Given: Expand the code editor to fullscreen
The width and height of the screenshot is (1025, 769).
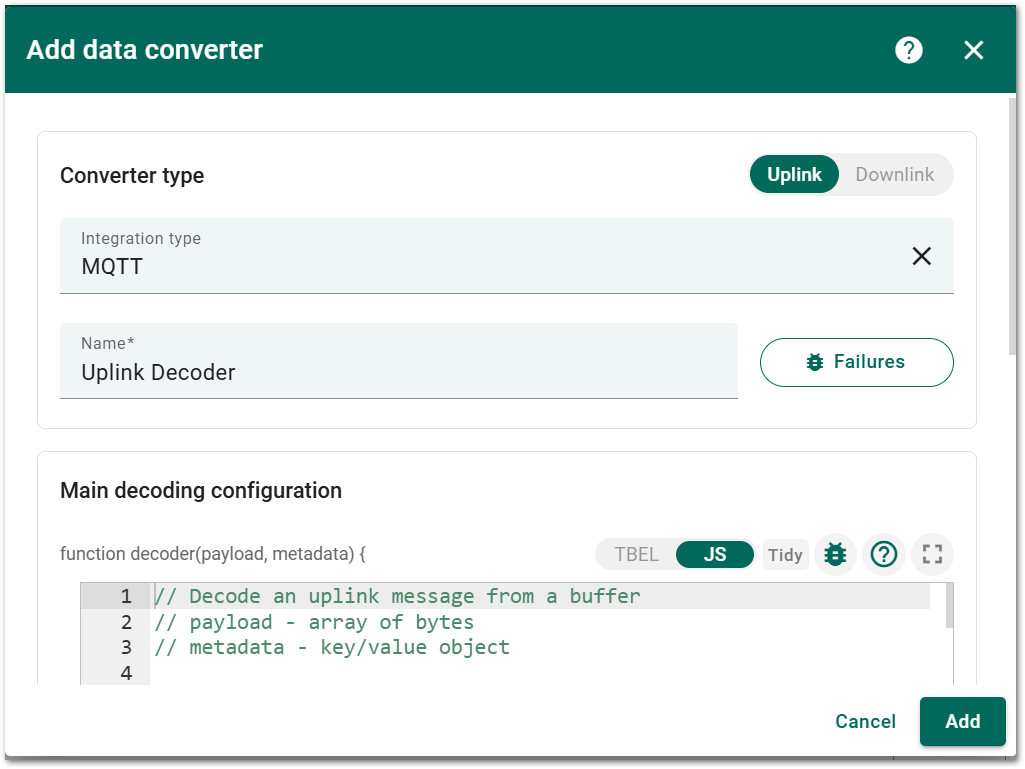Looking at the screenshot, I should coord(931,554).
